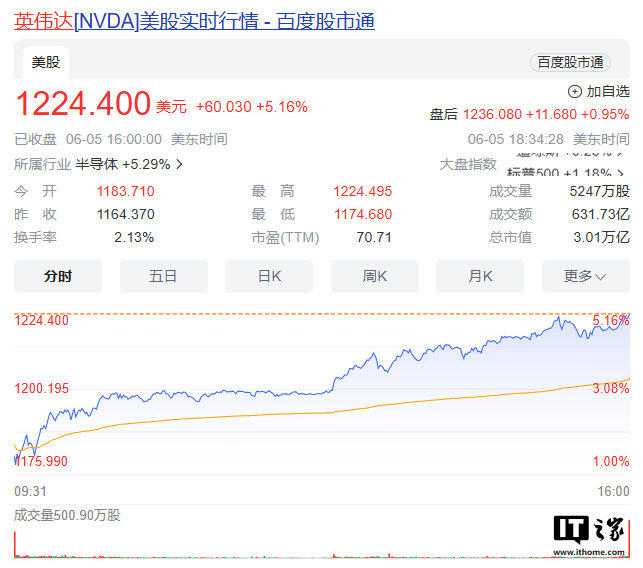Open the 英伟达[NVDA]美股实时行情 title link

pyautogui.click(x=194, y=21)
